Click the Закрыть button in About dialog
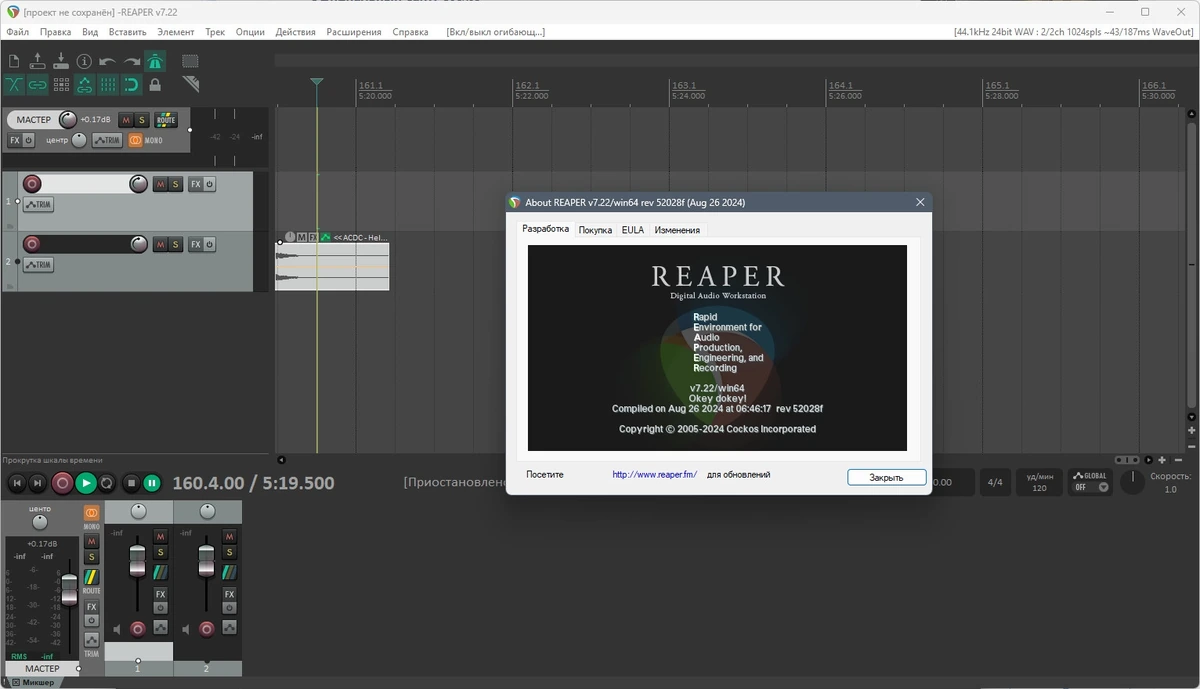The height and width of the screenshot is (689, 1200). click(886, 478)
